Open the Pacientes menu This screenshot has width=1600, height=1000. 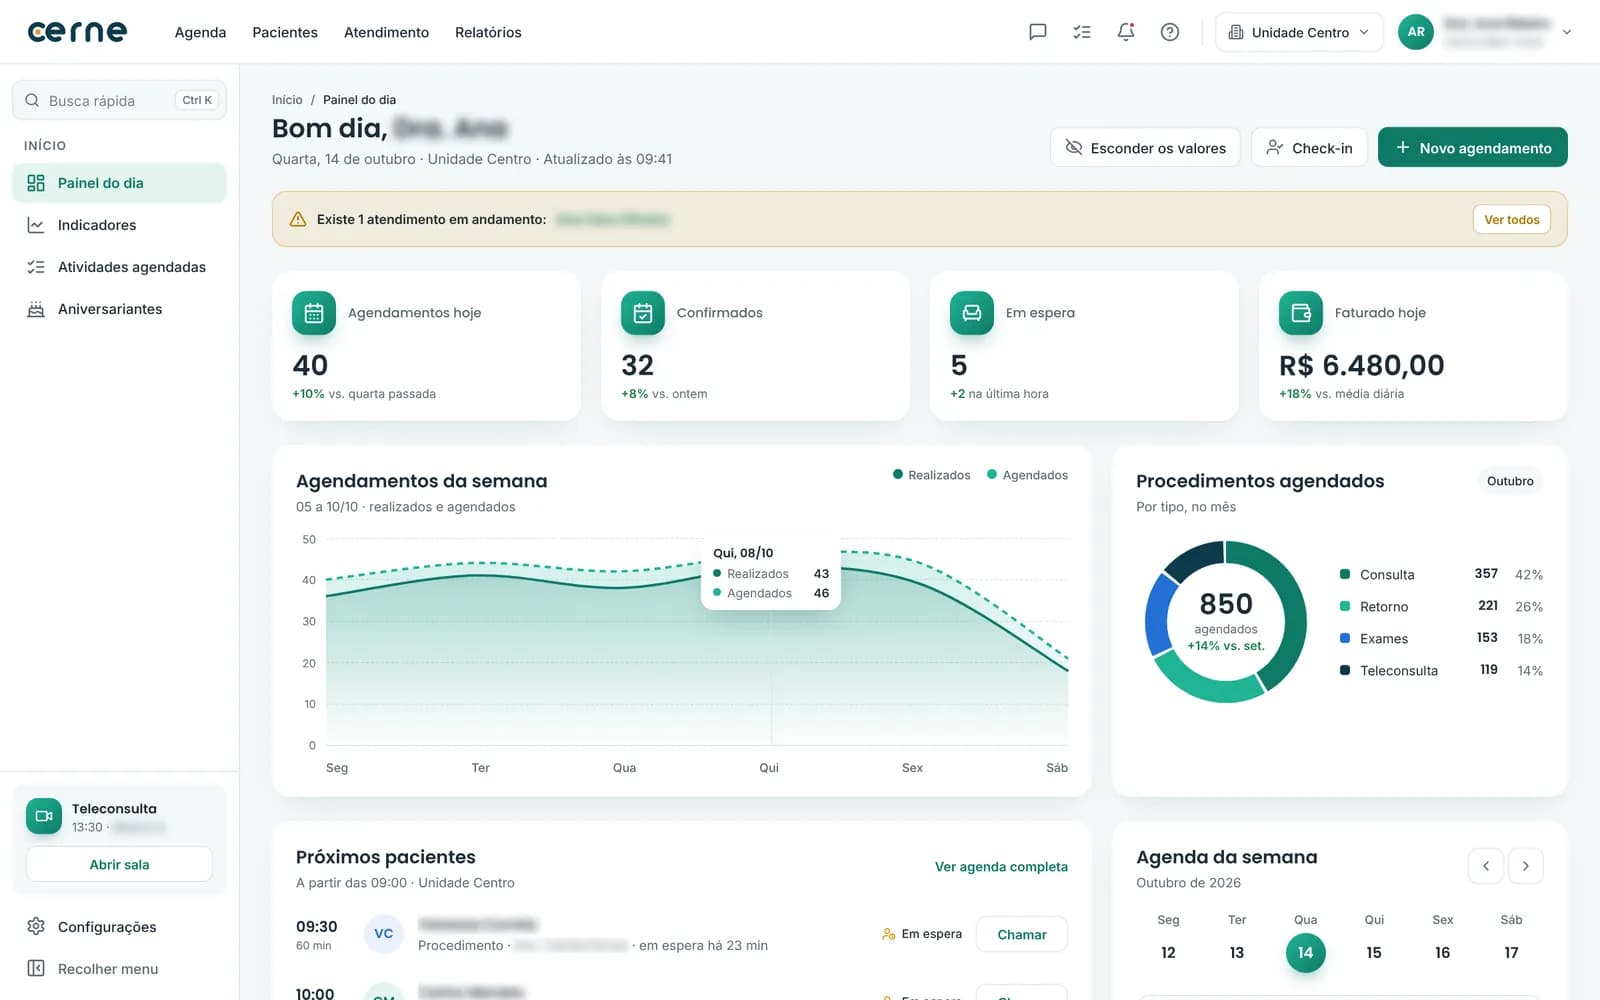[285, 32]
